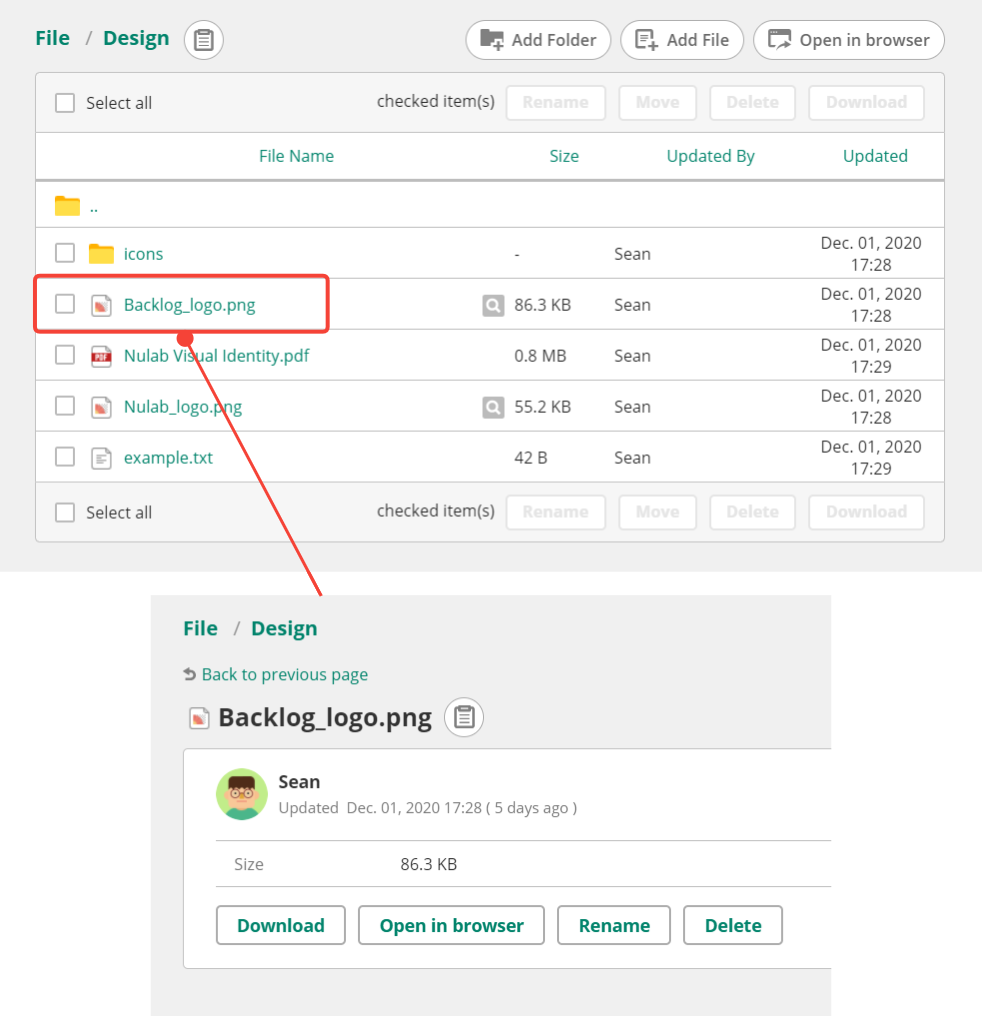Sort by File Name column
Viewport: 983px width, 1017px height.
pyautogui.click(x=296, y=156)
